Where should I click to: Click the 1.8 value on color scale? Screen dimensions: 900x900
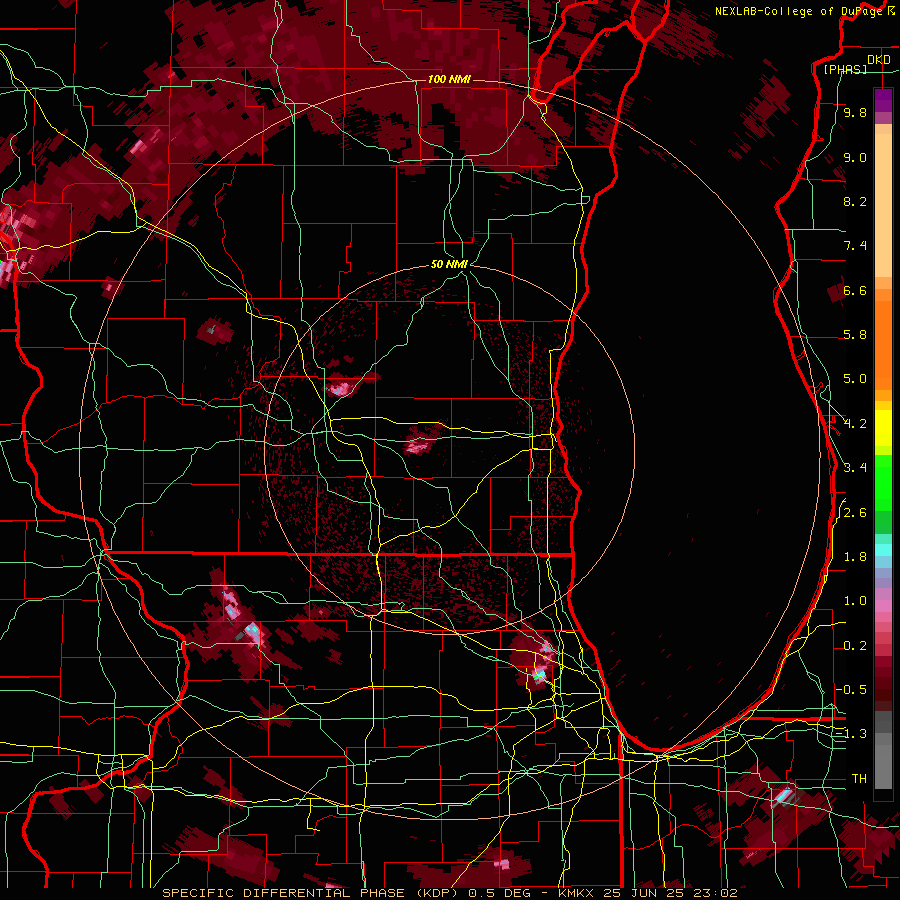pyautogui.click(x=855, y=556)
